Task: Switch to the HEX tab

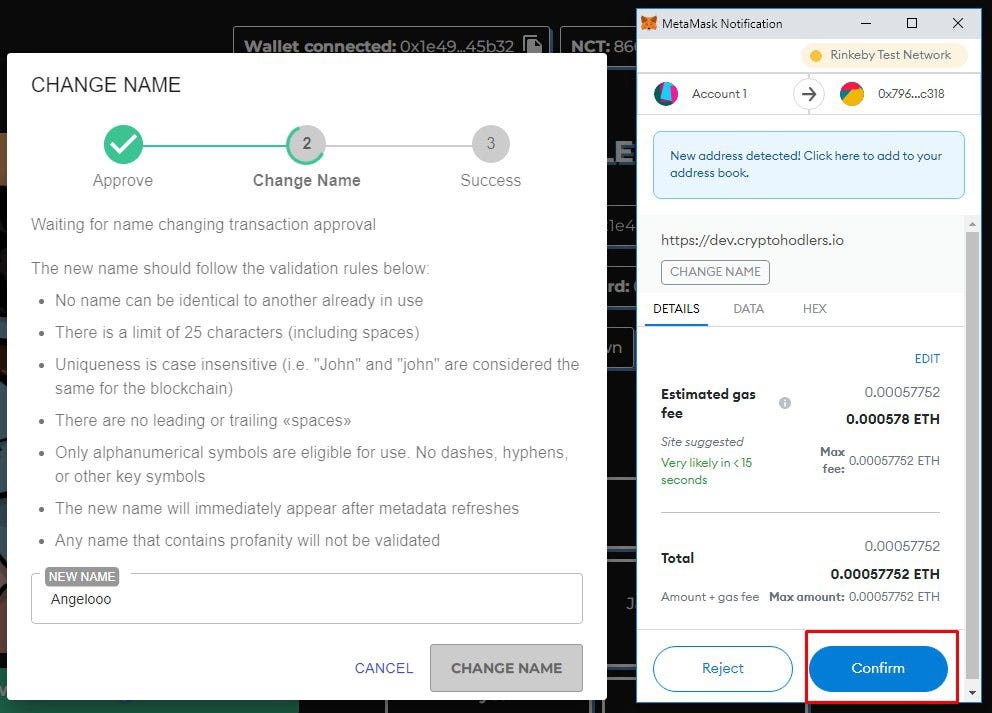Action: point(814,309)
